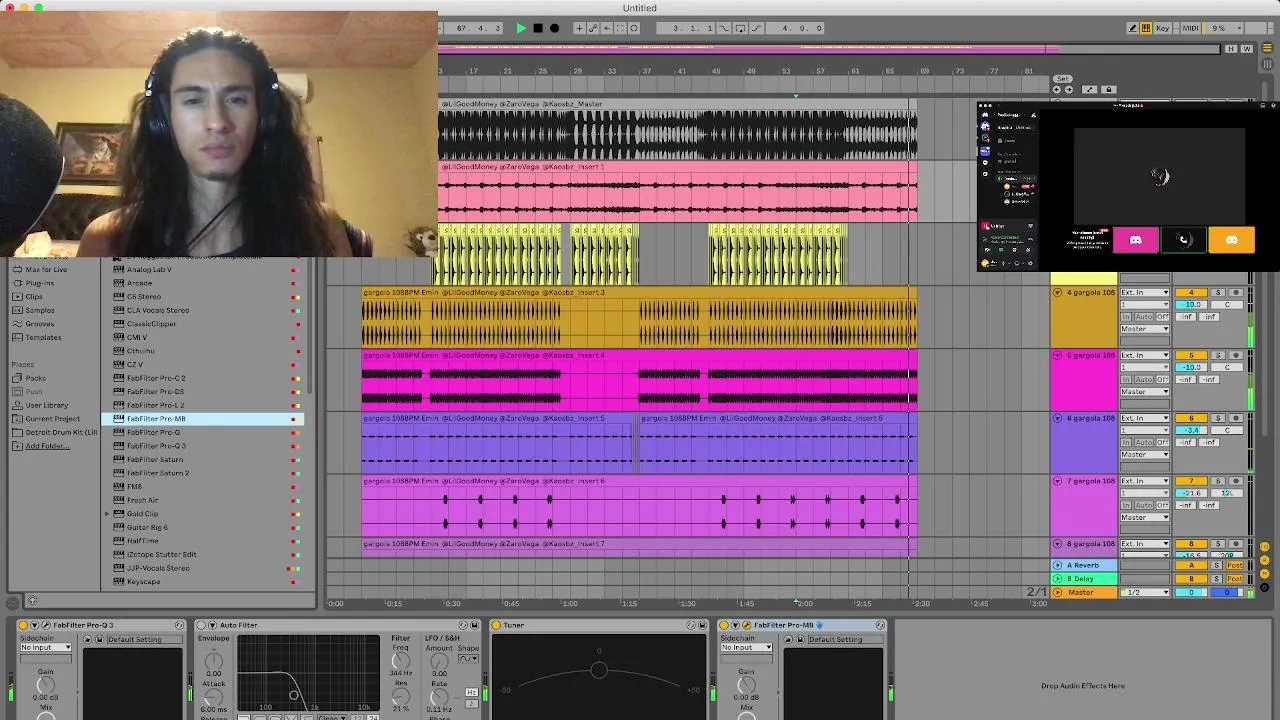Open Packs under Places

[x=36, y=378]
